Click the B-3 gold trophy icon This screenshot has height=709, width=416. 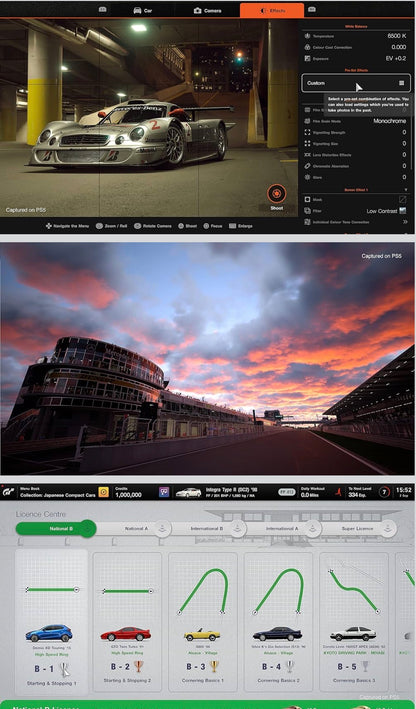[214, 666]
